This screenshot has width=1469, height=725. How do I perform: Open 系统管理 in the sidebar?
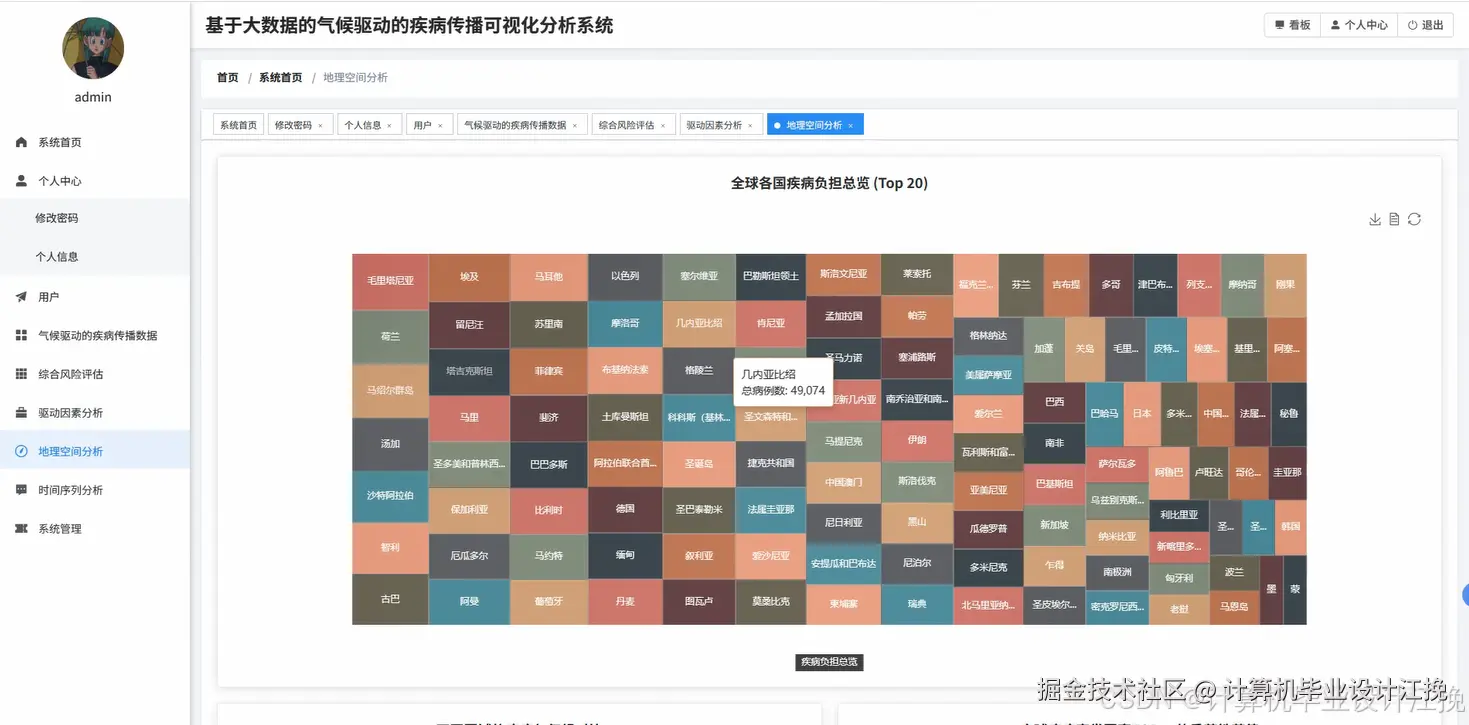tap(95, 529)
